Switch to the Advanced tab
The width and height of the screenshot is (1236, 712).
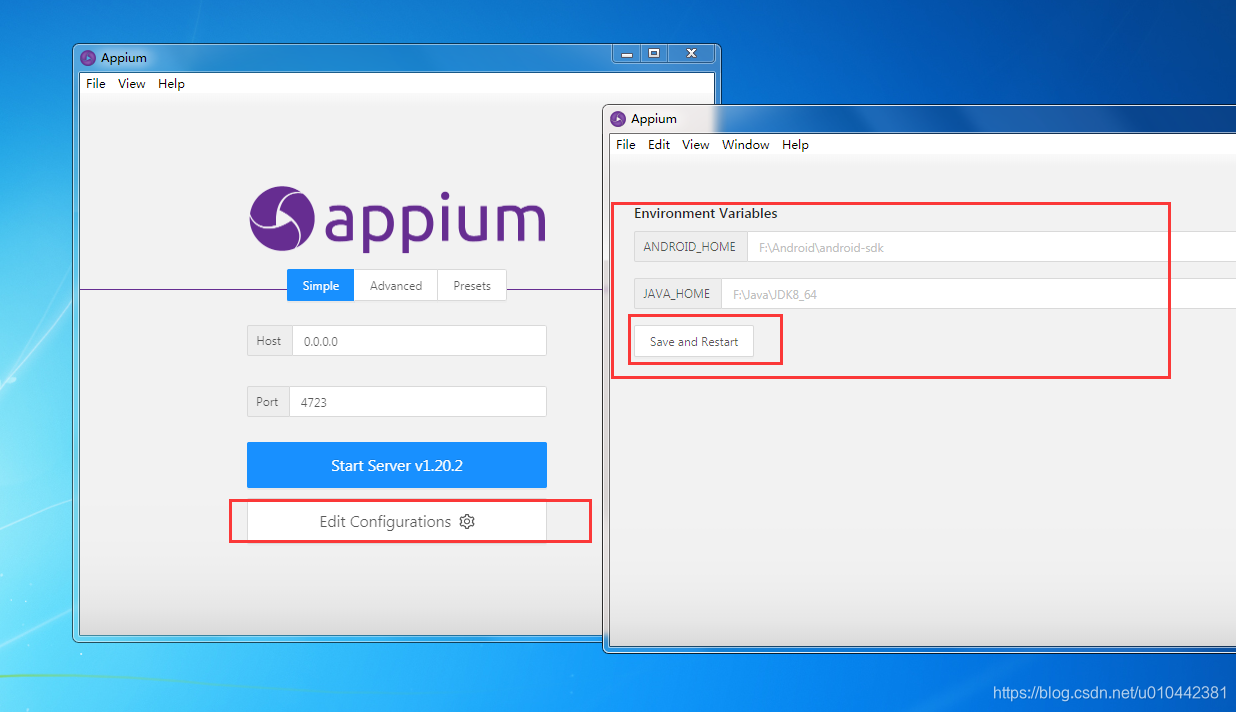396,285
